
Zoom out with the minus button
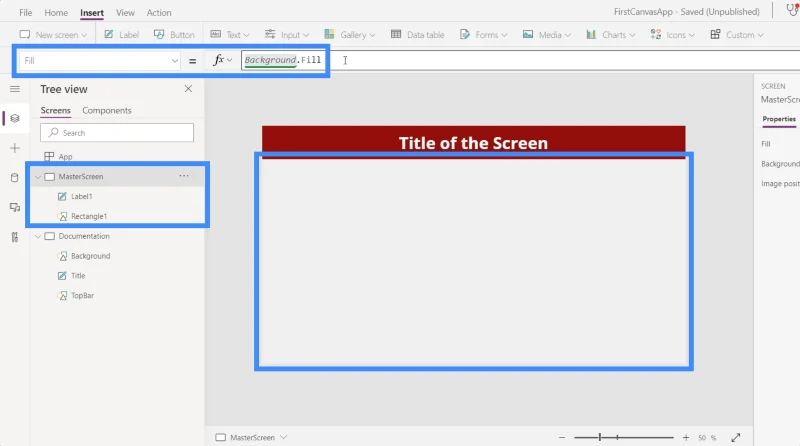click(x=562, y=438)
